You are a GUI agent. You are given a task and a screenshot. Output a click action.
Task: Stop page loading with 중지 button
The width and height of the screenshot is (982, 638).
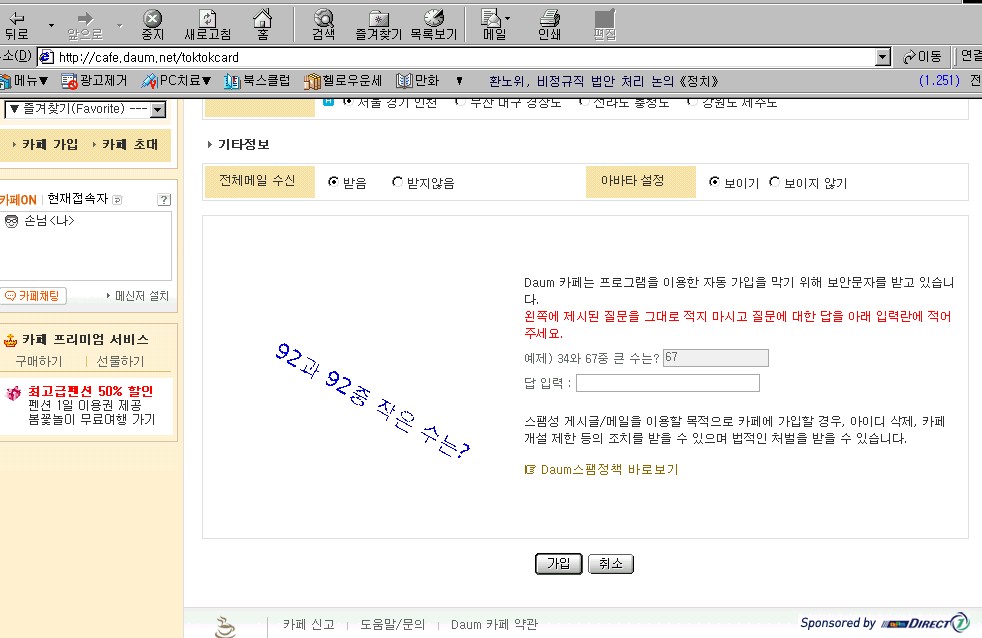(152, 24)
